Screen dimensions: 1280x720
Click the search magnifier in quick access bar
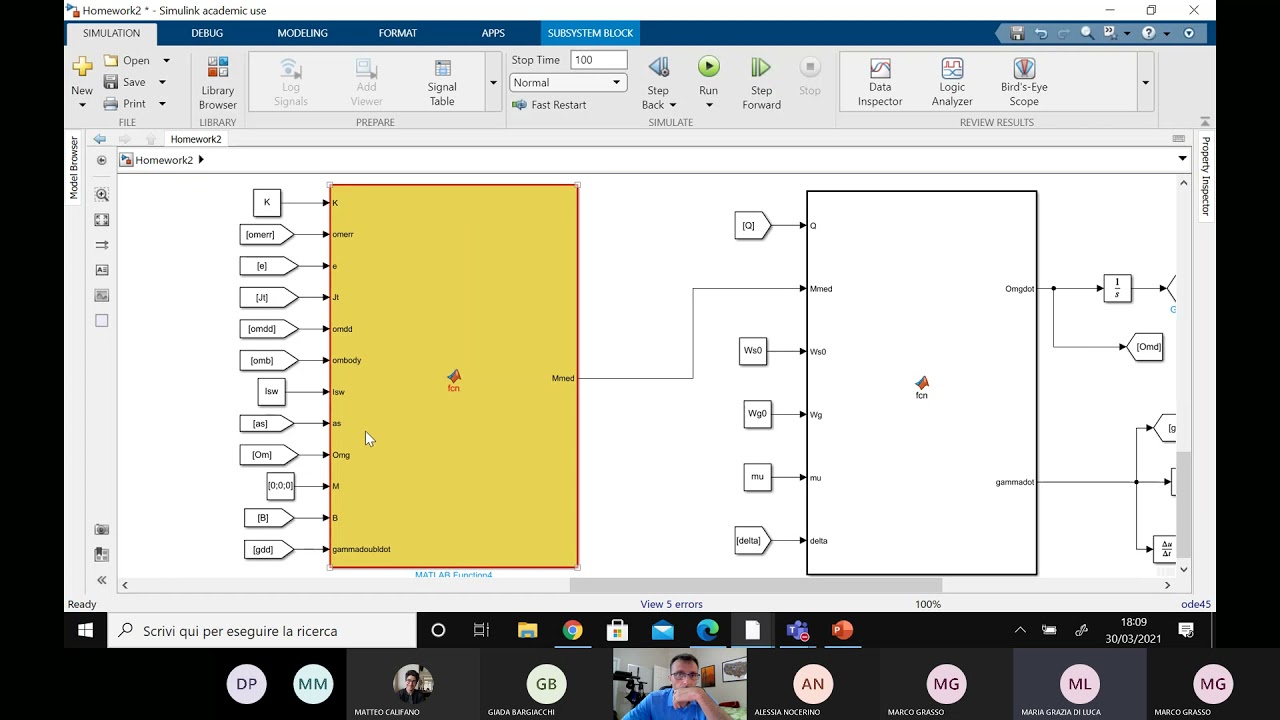click(1087, 33)
